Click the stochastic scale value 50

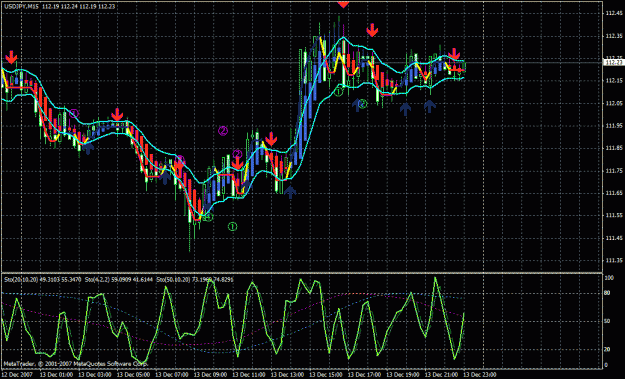pyautogui.click(x=607, y=321)
